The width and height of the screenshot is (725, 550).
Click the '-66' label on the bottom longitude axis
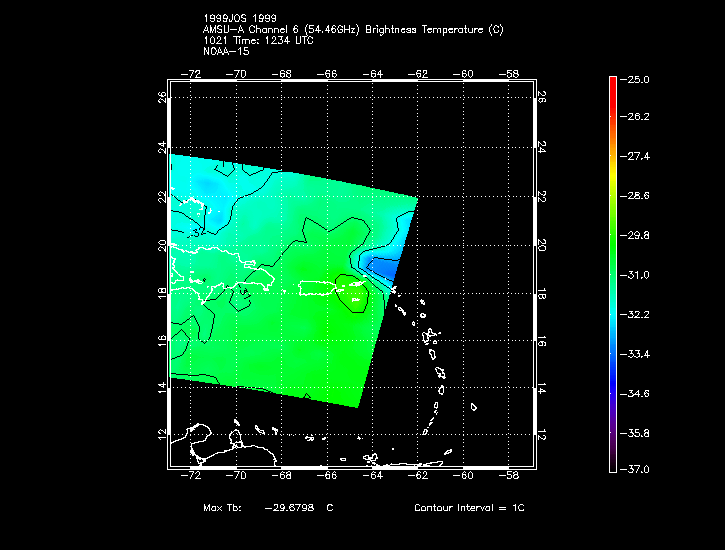point(327,476)
